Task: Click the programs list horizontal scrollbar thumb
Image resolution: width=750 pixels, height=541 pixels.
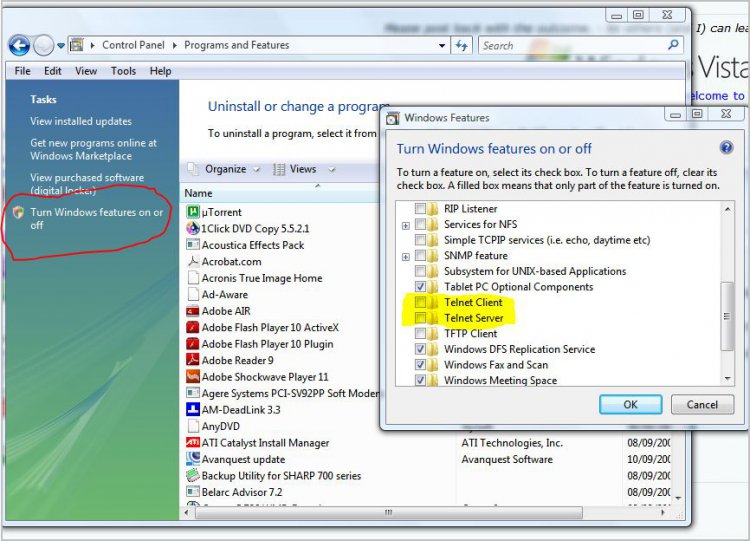Action: [389, 512]
